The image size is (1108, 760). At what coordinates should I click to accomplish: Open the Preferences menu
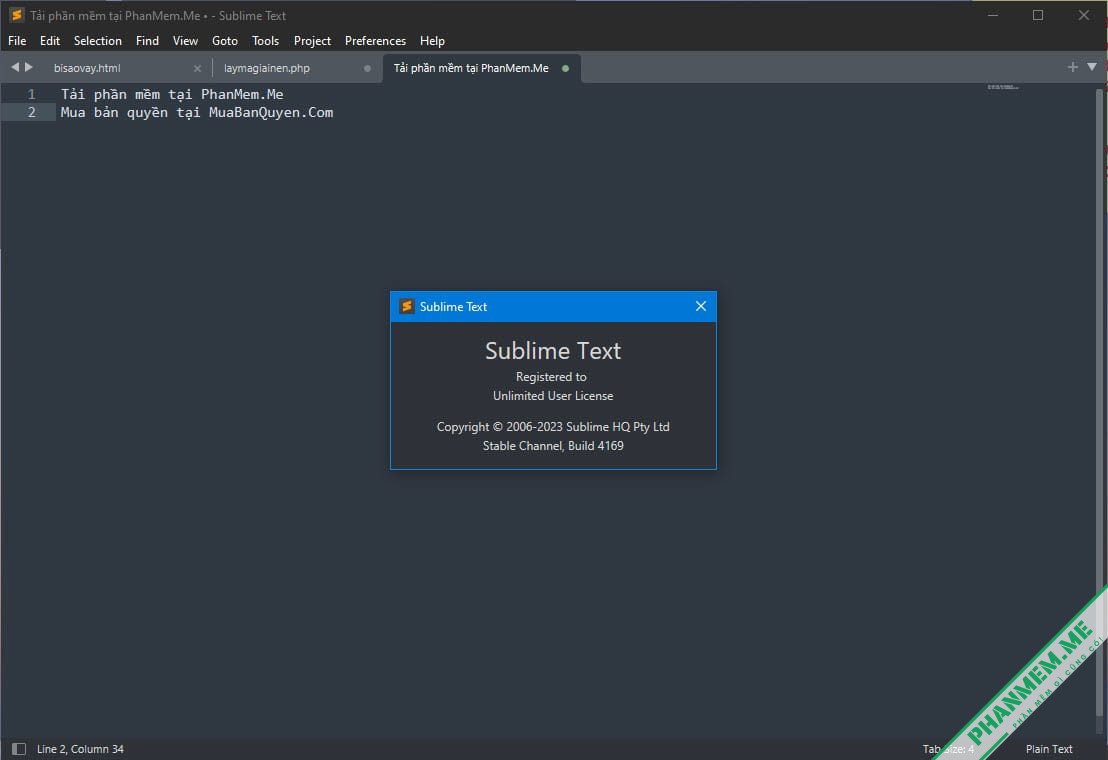pos(375,41)
